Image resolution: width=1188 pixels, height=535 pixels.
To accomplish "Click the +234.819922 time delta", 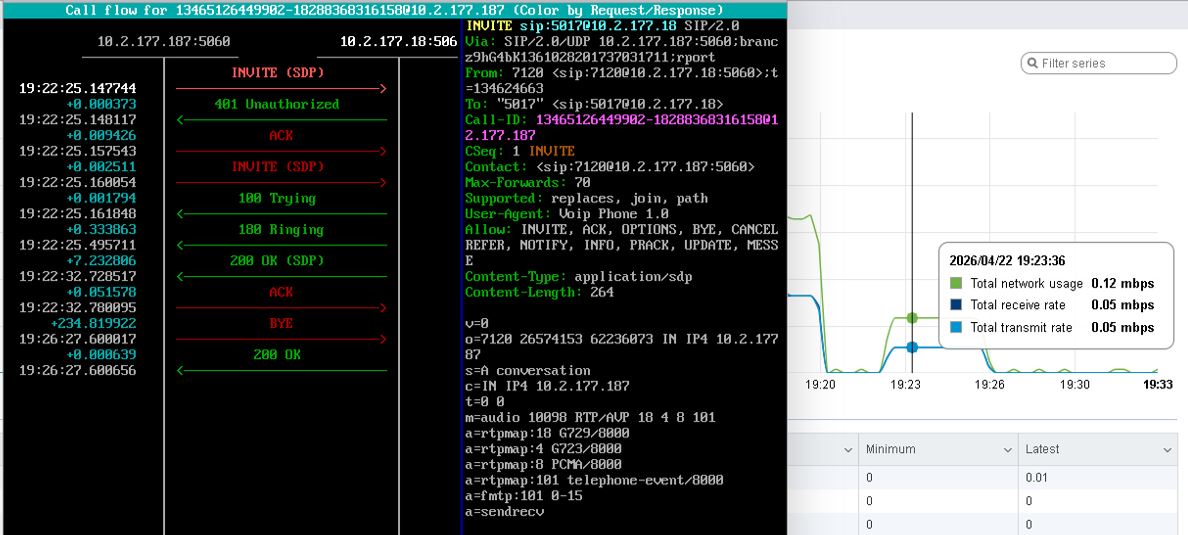I will click(93, 324).
